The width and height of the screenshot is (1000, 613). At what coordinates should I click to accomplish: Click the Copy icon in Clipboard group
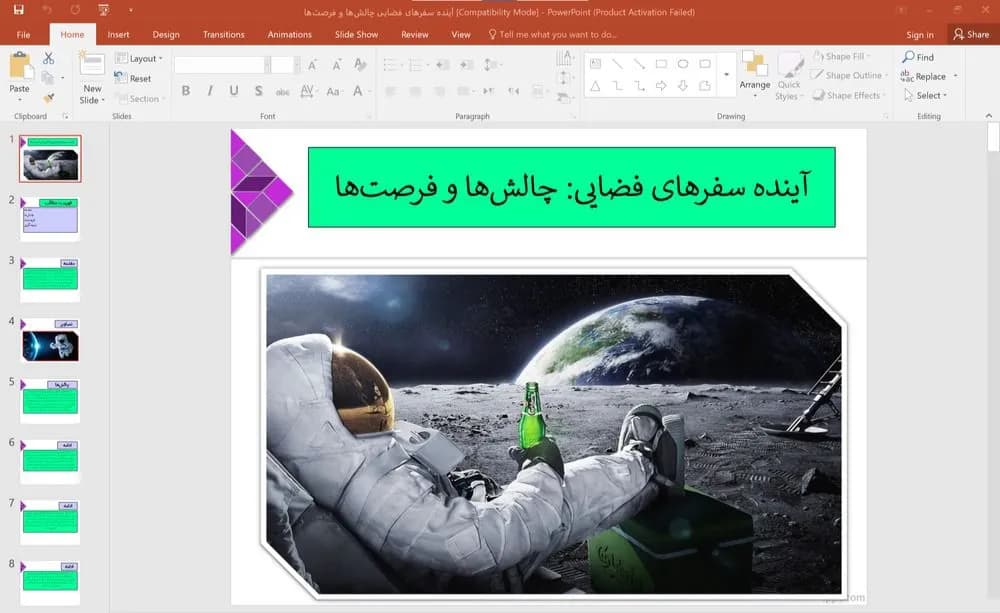tap(47, 78)
